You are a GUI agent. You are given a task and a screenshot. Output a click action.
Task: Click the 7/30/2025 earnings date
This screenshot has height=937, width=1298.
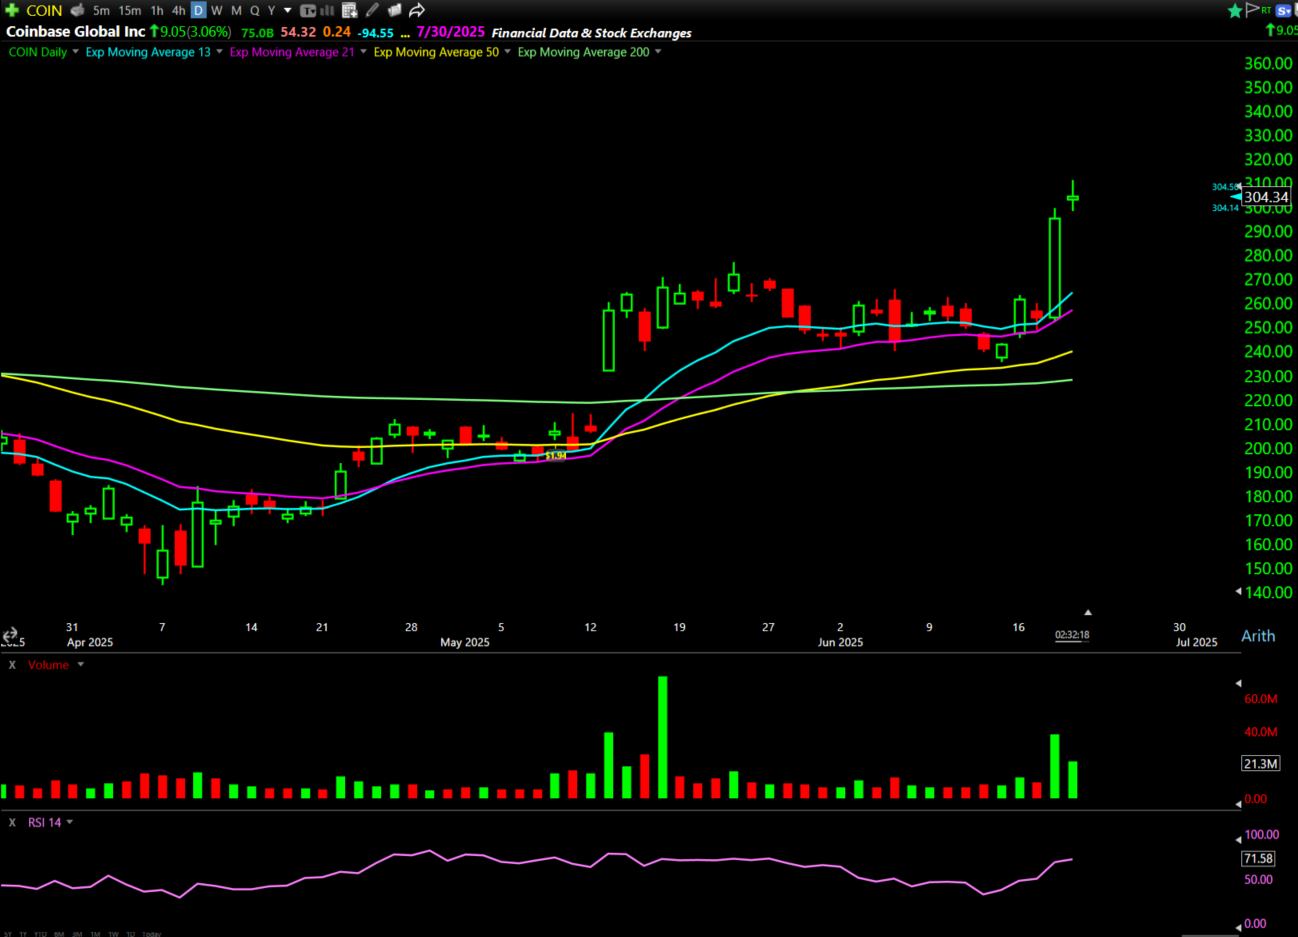pyautogui.click(x=450, y=32)
